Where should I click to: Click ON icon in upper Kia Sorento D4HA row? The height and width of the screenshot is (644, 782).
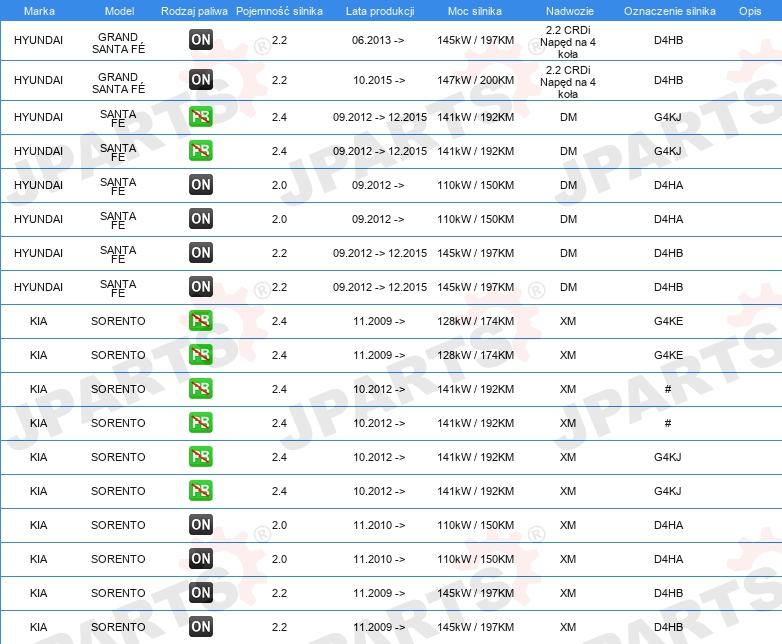(201, 525)
